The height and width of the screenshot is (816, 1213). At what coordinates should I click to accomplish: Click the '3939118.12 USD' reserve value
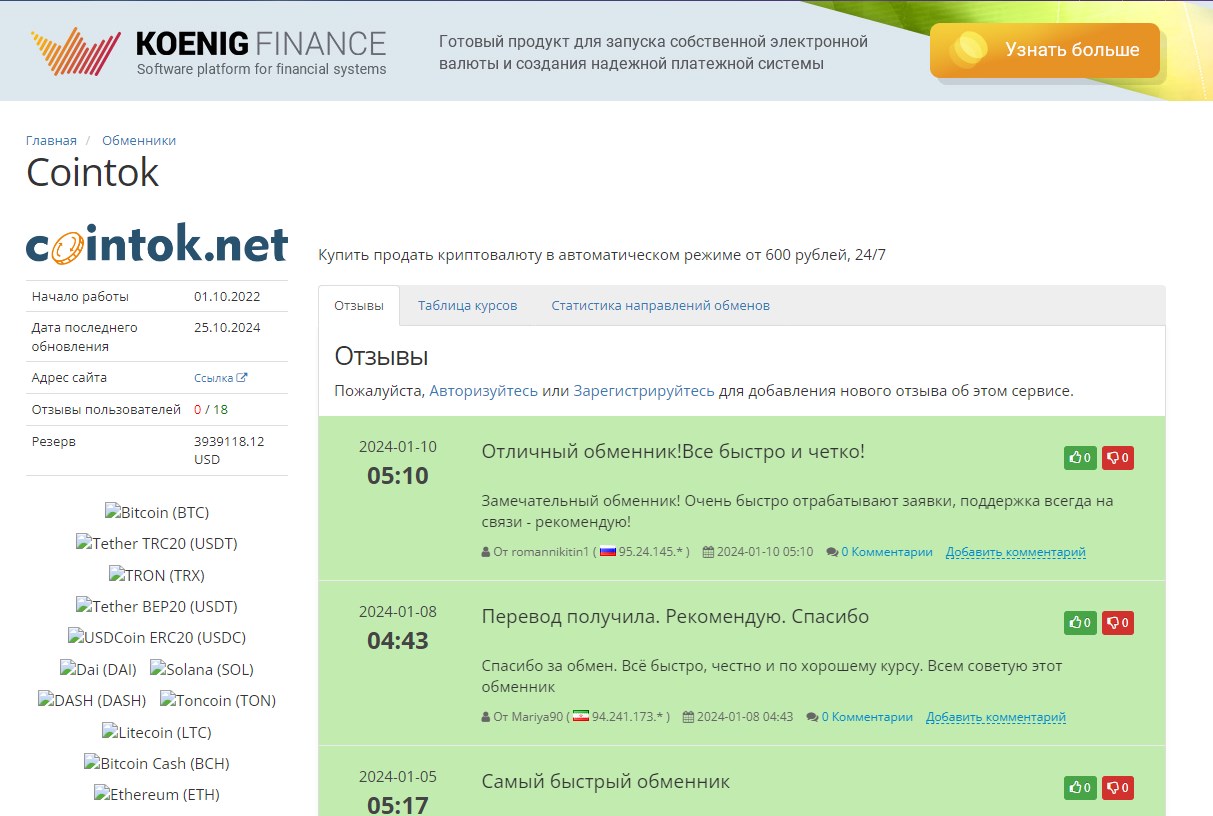pos(229,450)
